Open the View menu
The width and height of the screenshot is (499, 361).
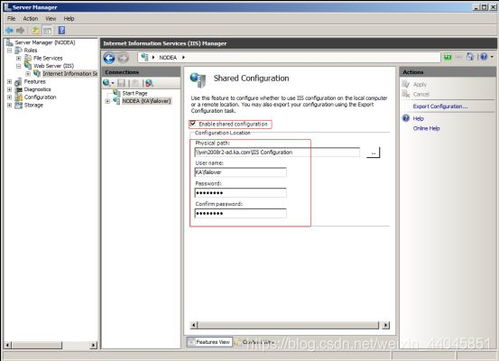click(51, 19)
